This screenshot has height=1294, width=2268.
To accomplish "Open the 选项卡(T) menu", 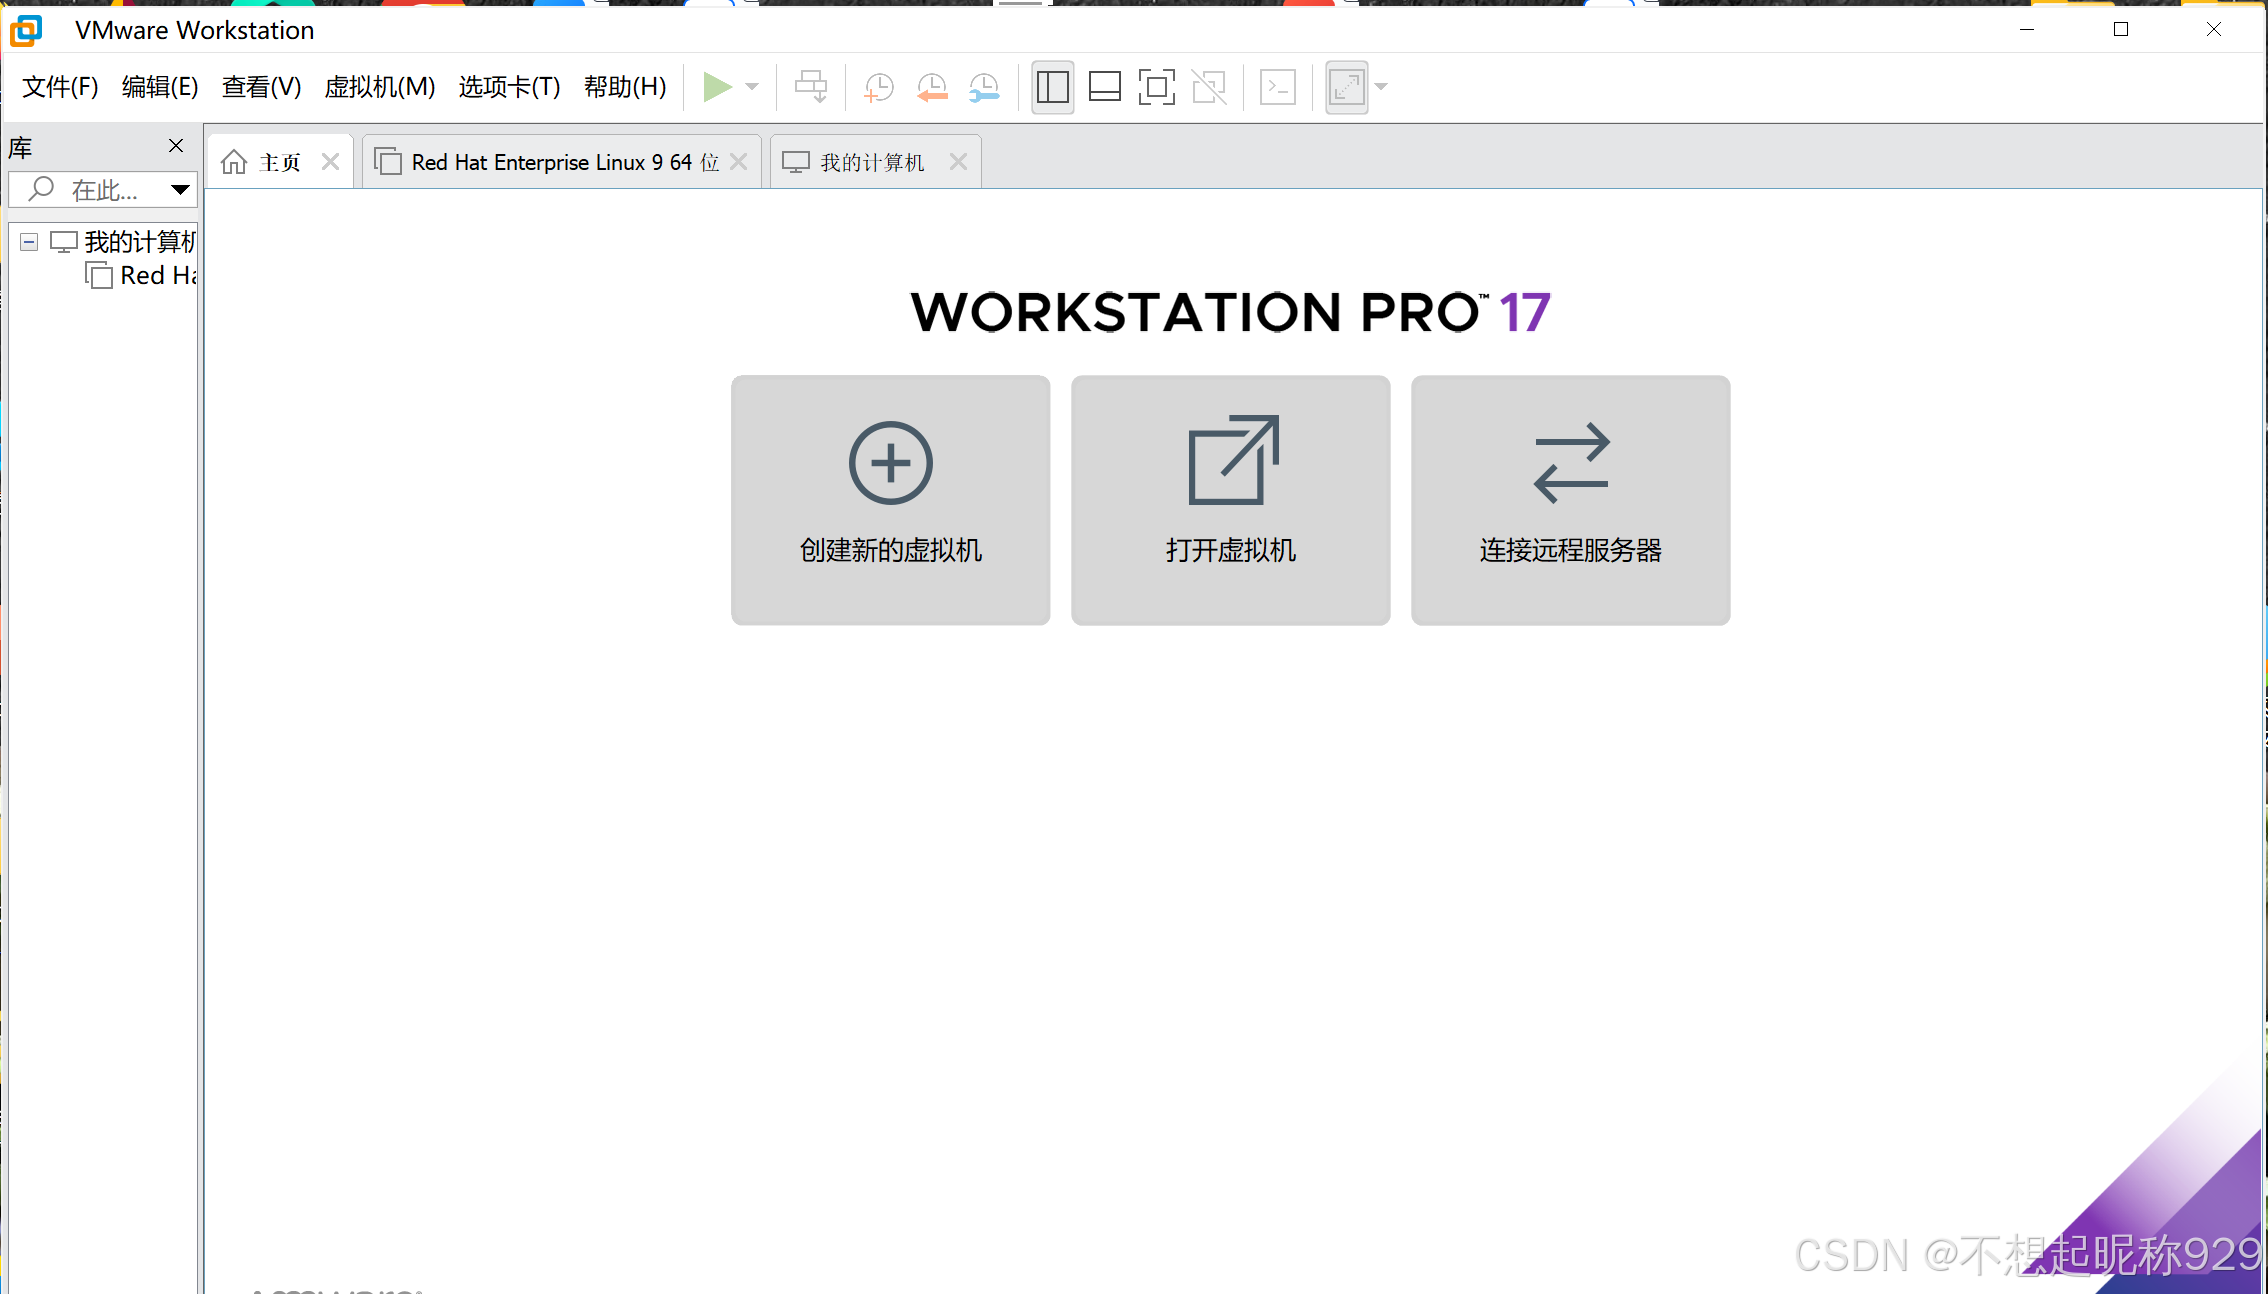I will tap(509, 87).
